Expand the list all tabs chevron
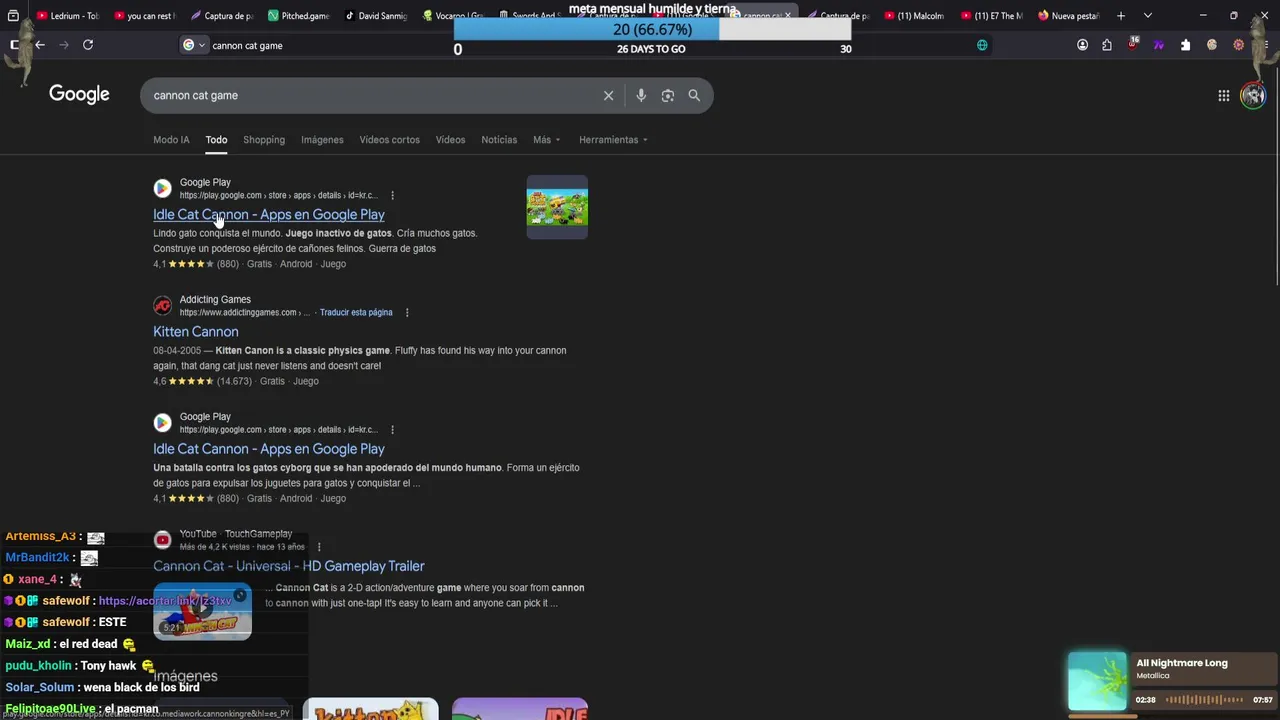 1147,16
